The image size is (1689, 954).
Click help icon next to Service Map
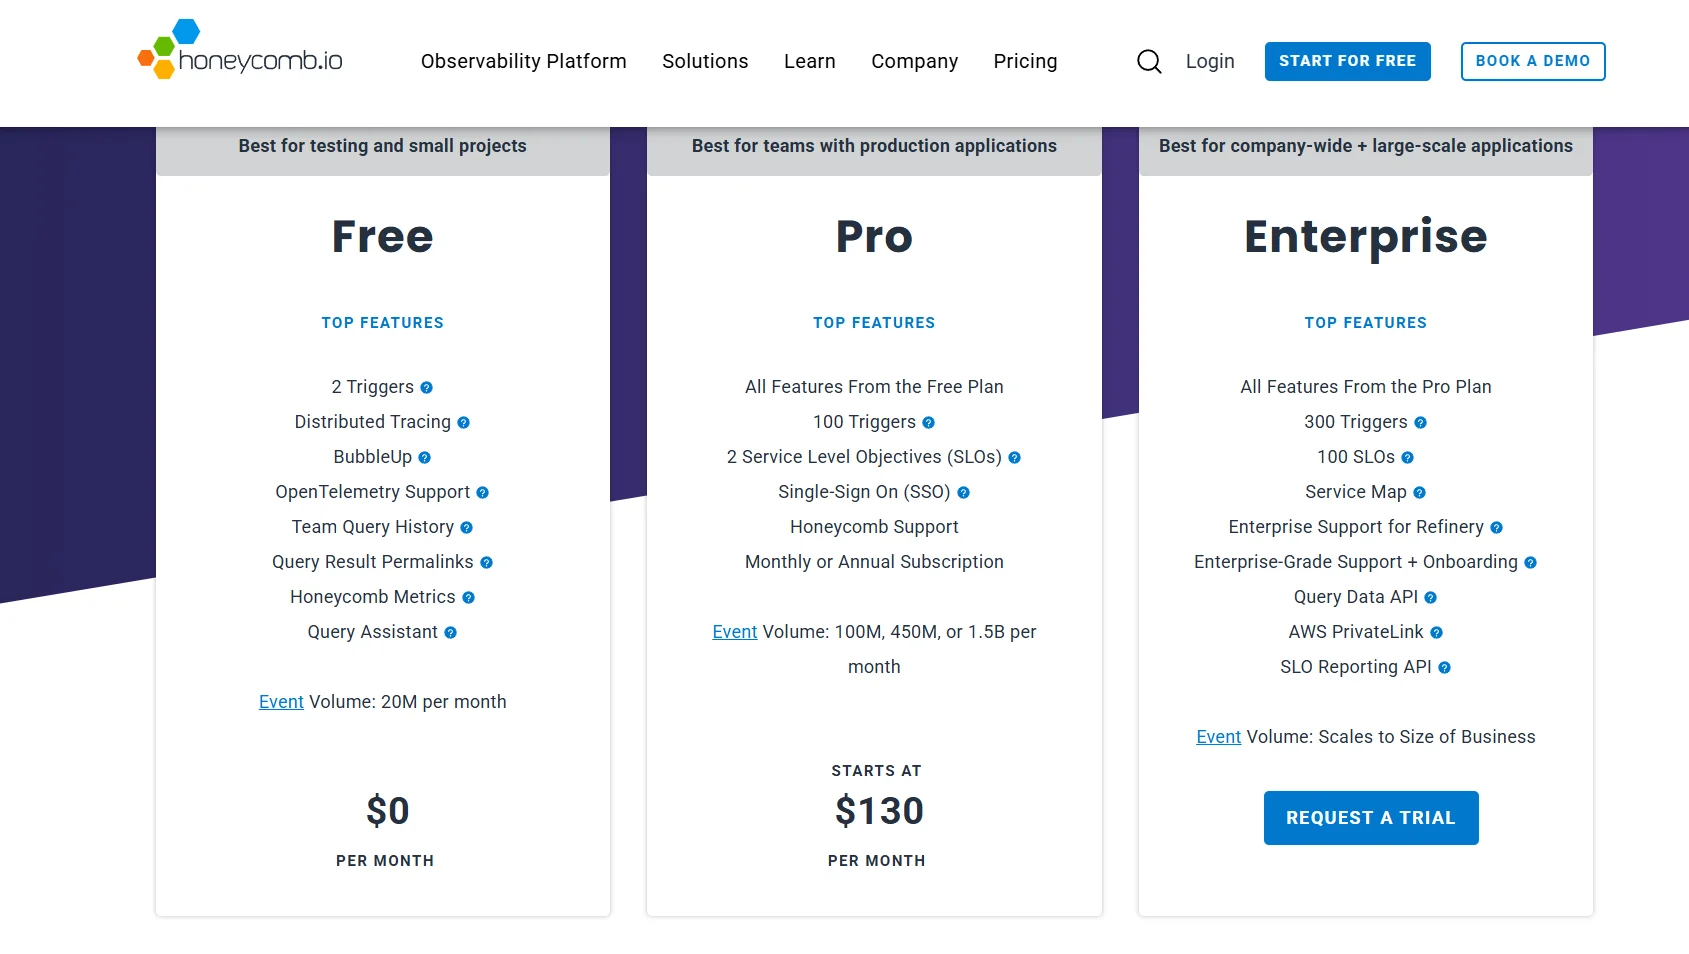1420,493
